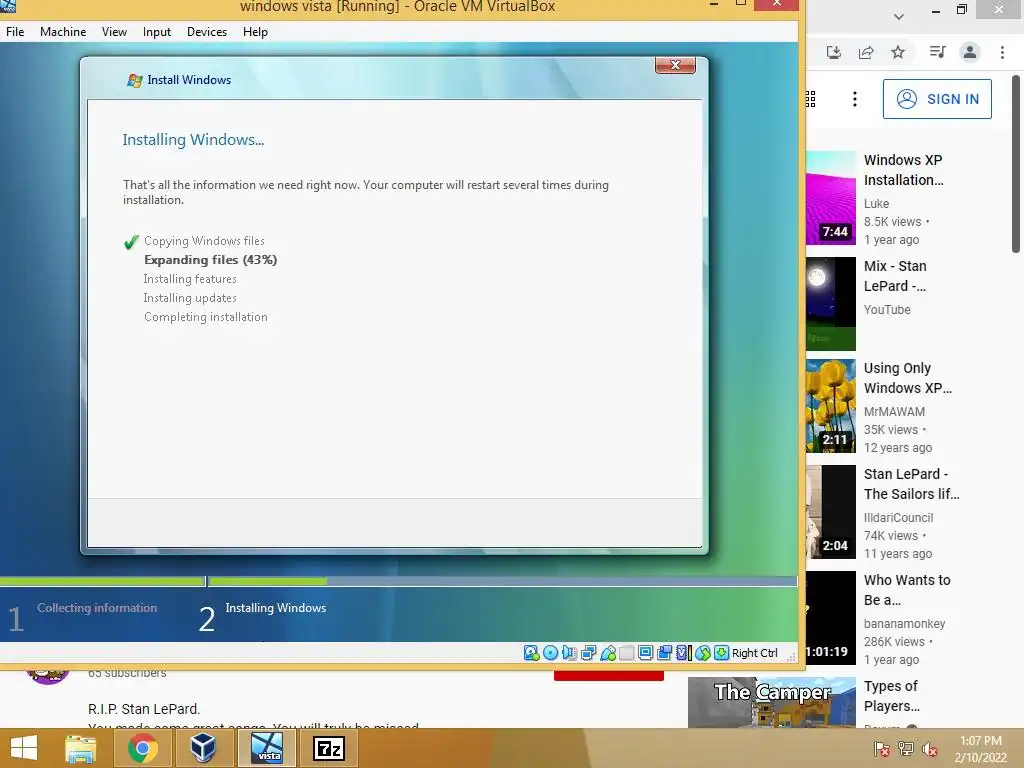Open the VirtualBox View menu
This screenshot has height=768, width=1024.
[x=114, y=31]
